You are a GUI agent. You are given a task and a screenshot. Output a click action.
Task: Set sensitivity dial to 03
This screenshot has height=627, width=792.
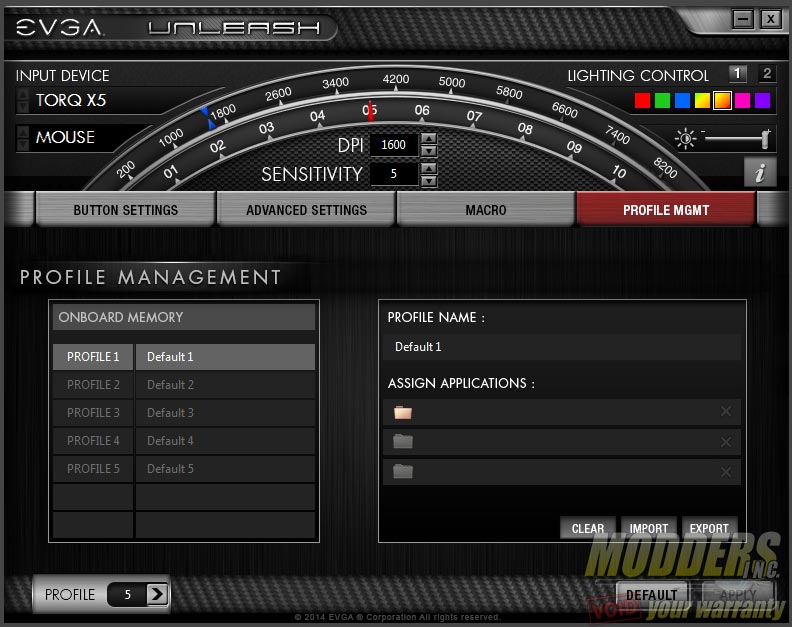tap(266, 128)
